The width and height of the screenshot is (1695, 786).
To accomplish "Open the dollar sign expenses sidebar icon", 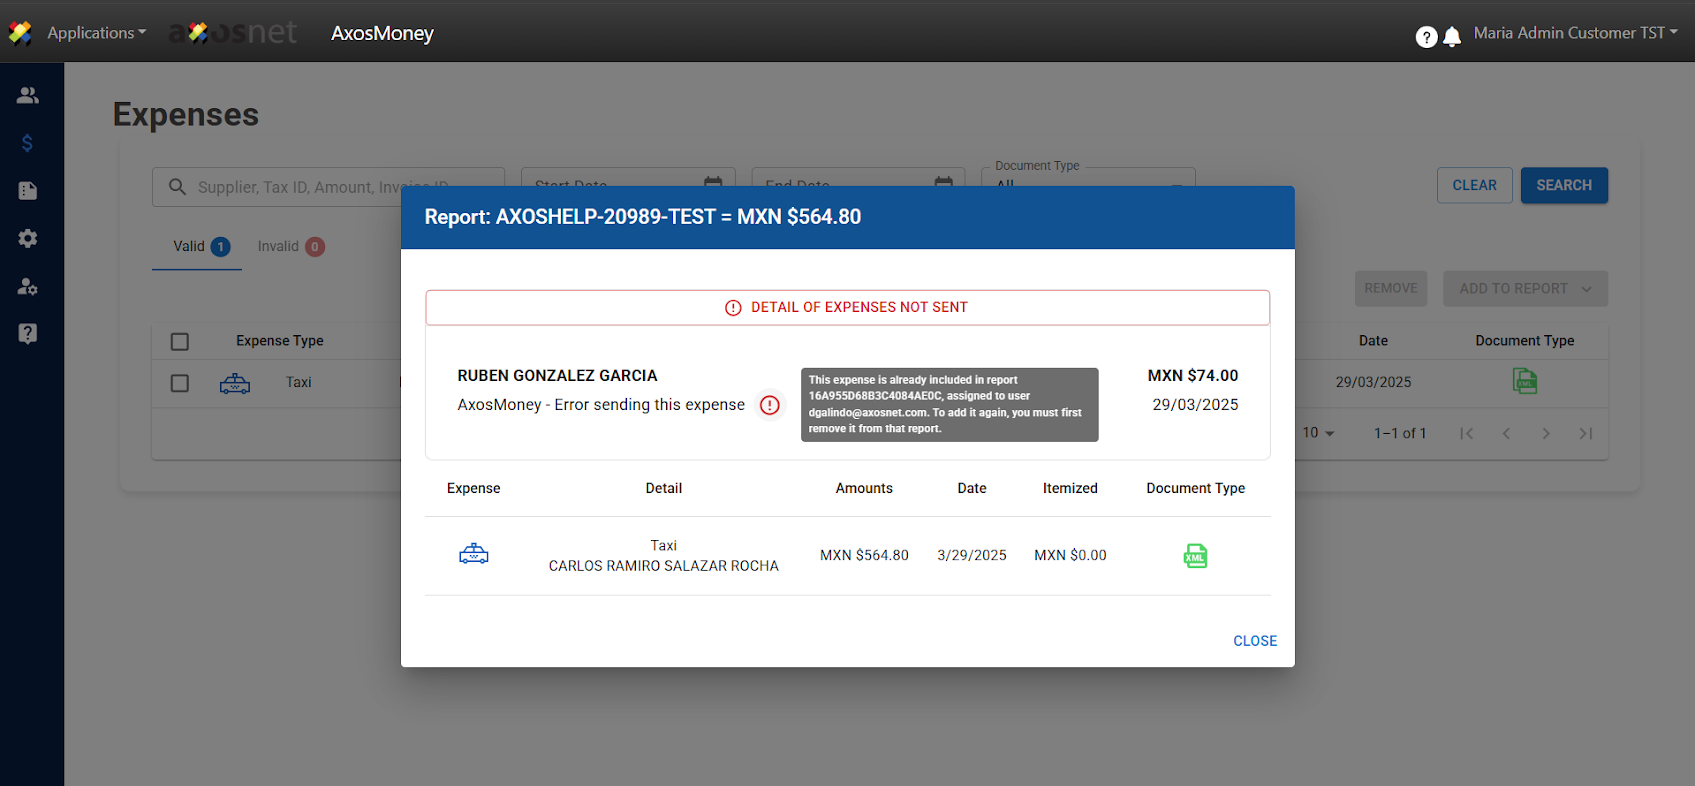I will (x=28, y=143).
